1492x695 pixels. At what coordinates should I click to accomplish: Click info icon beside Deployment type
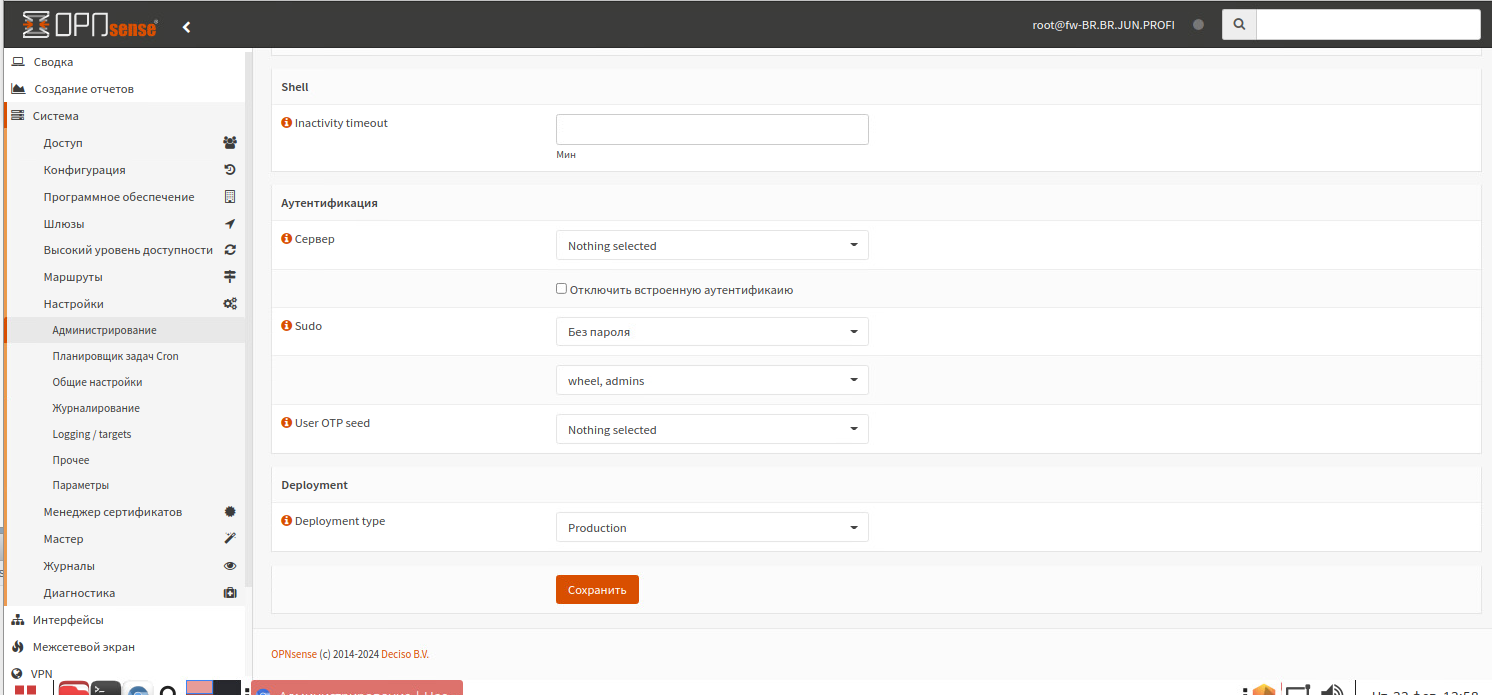(287, 521)
